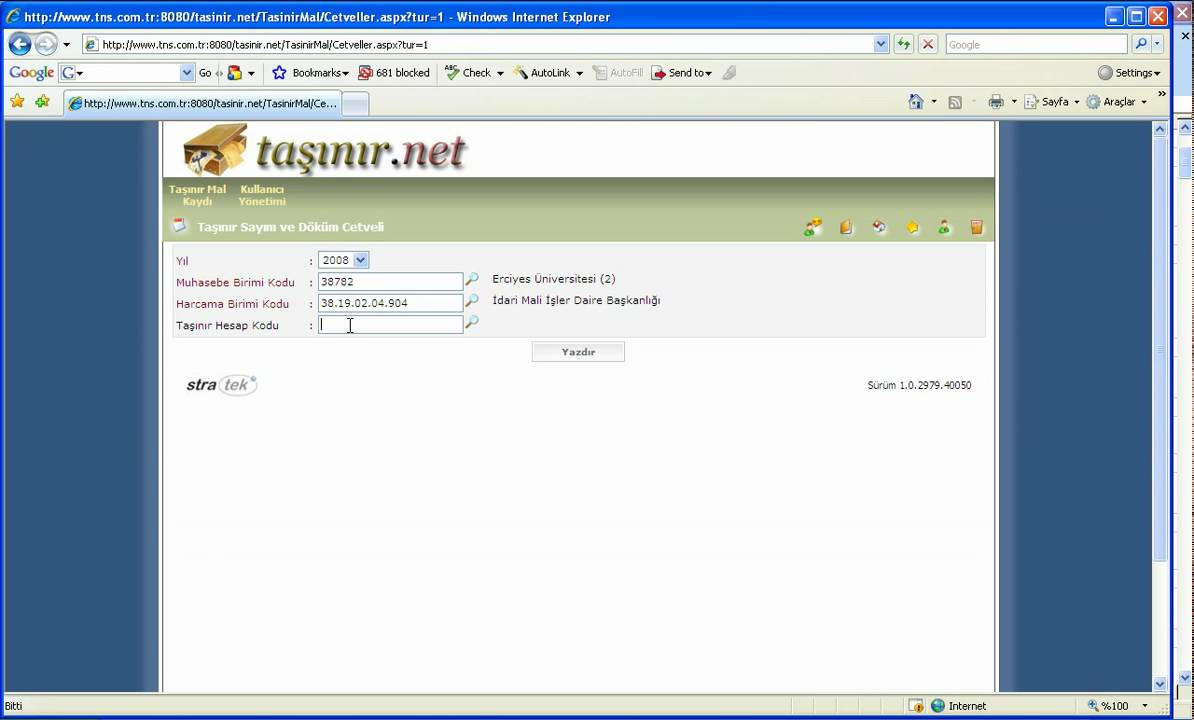1194x720 pixels.
Task: Click the user-with-chat icon in page header
Action: point(813,227)
